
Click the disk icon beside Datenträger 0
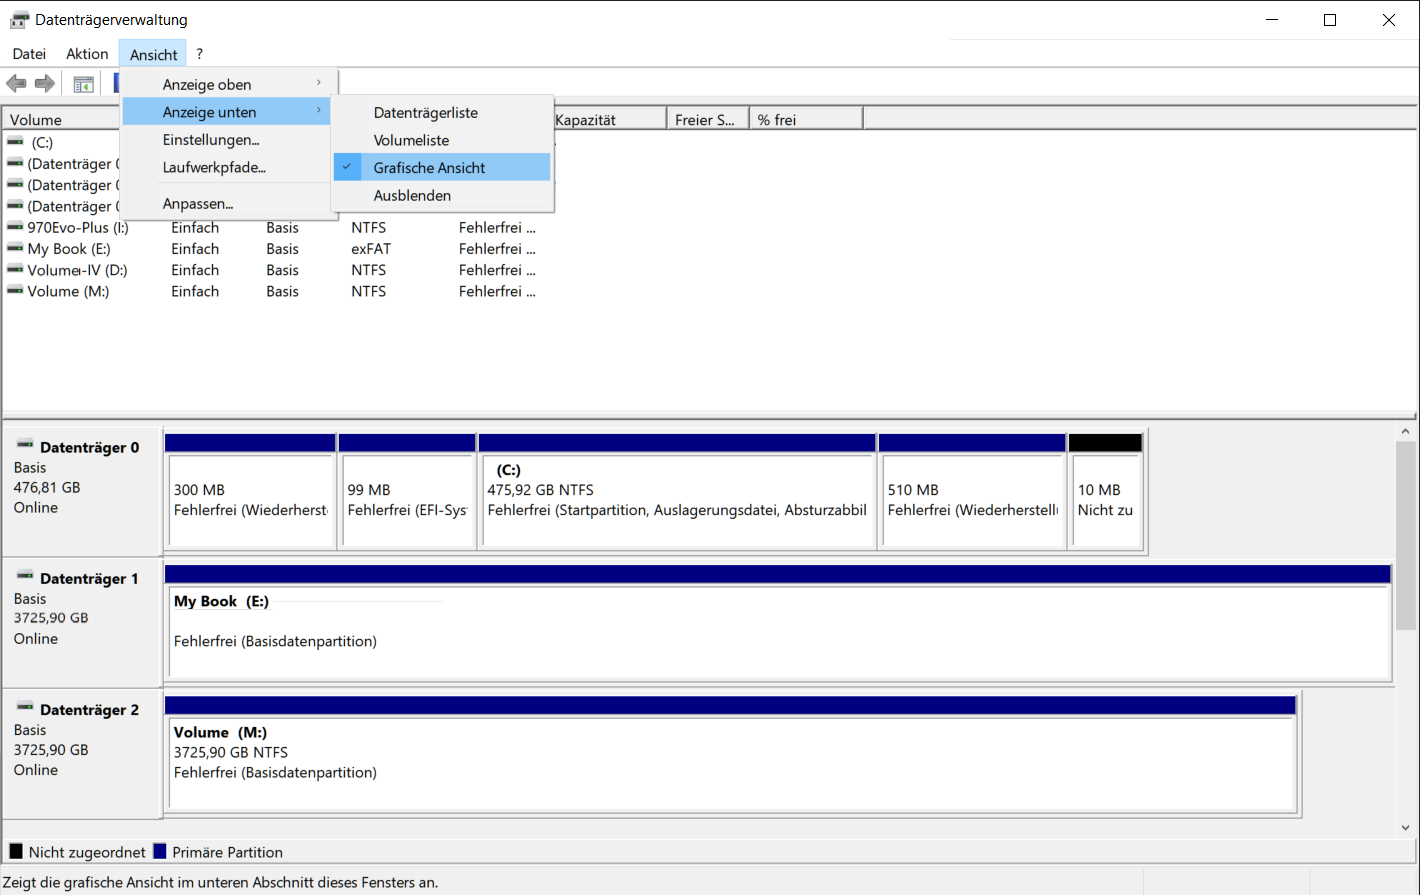click(25, 445)
